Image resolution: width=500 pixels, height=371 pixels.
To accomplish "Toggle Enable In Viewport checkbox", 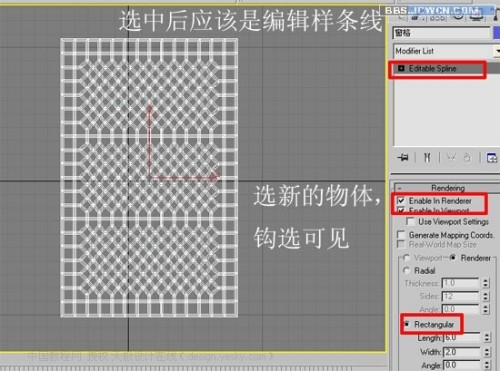I will [x=401, y=211].
